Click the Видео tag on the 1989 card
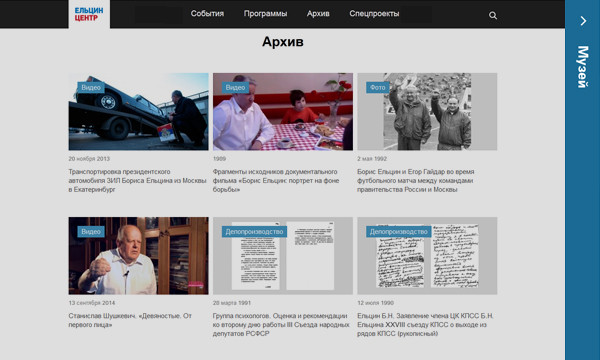 pyautogui.click(x=235, y=88)
